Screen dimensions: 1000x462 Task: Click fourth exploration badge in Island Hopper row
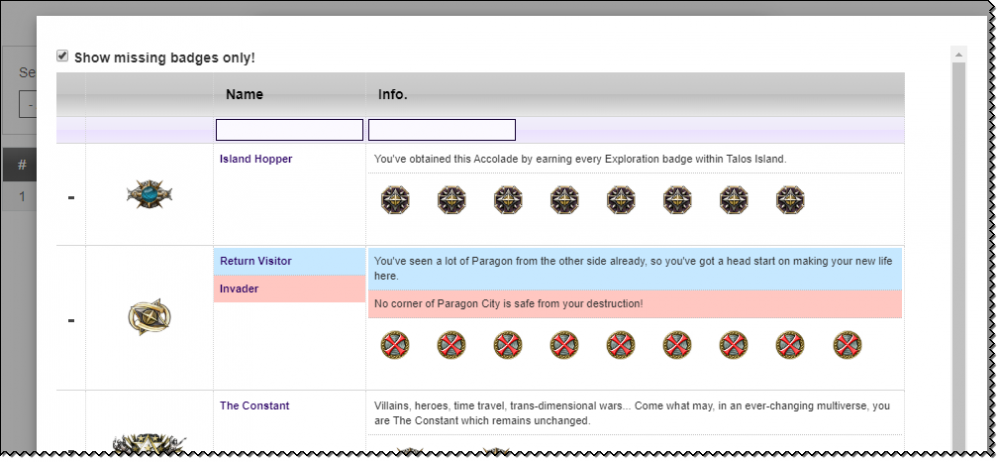(564, 200)
